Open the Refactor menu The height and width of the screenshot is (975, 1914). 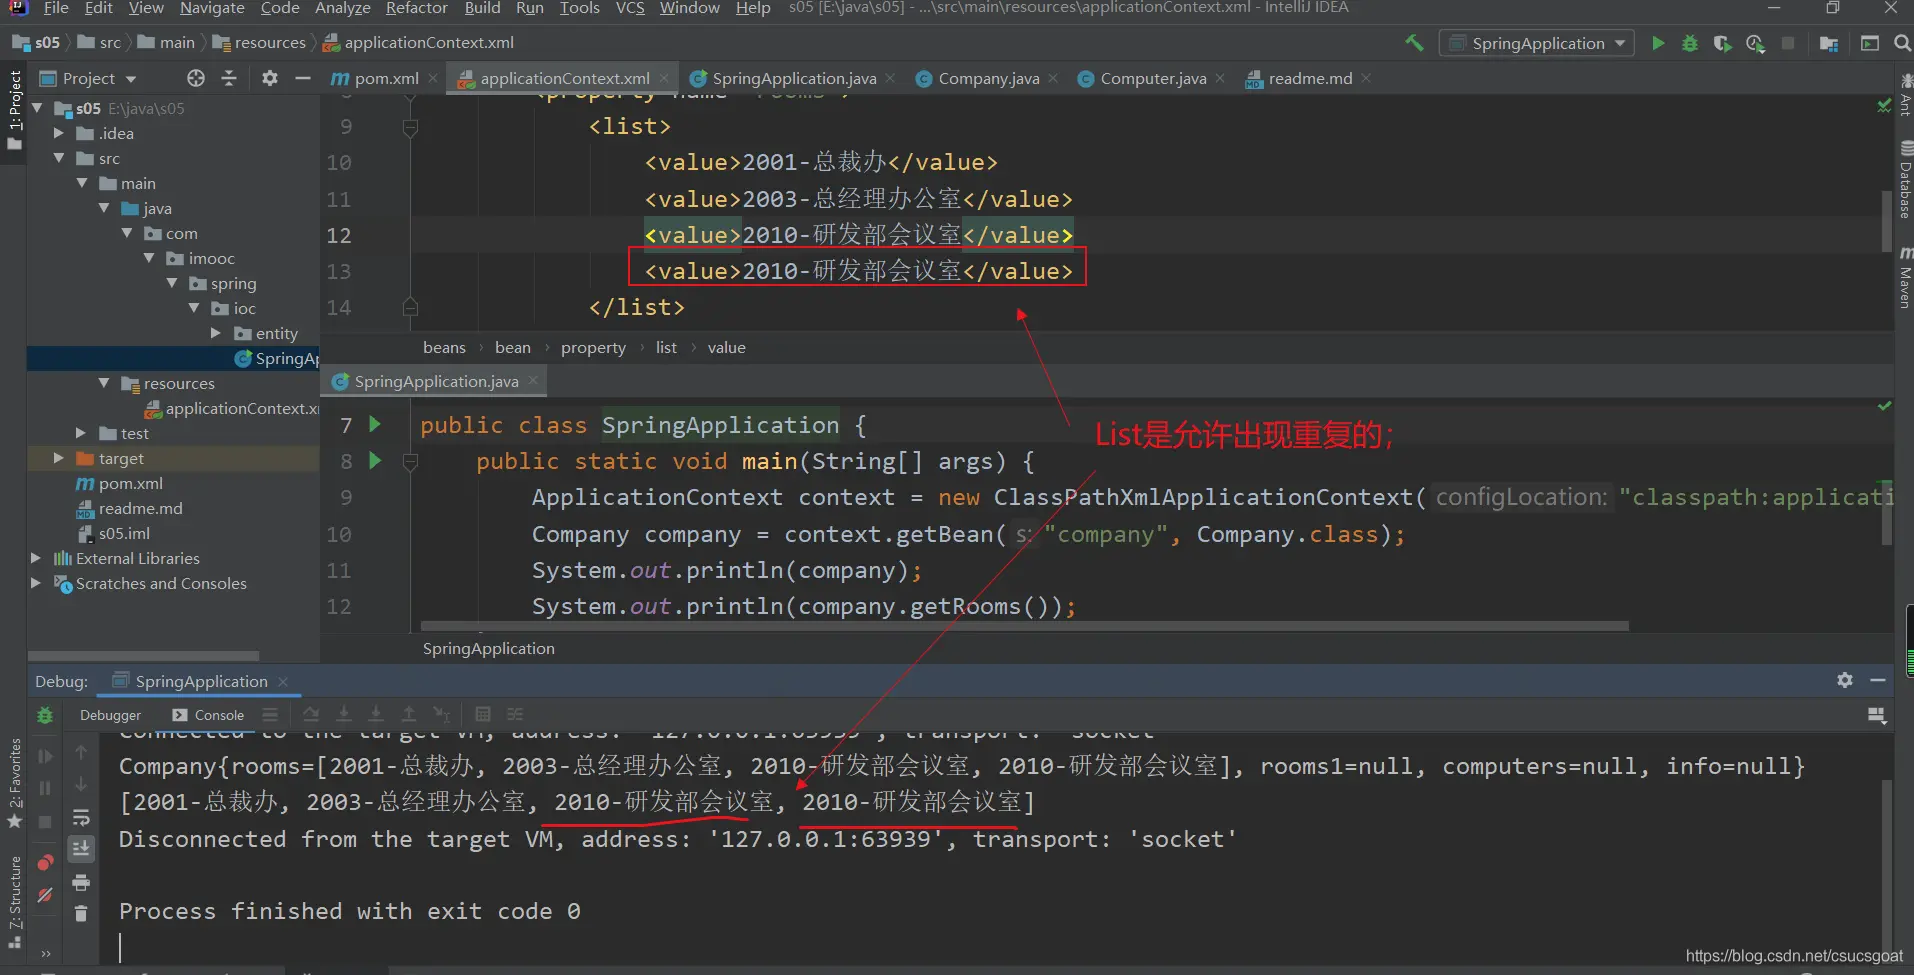[416, 8]
